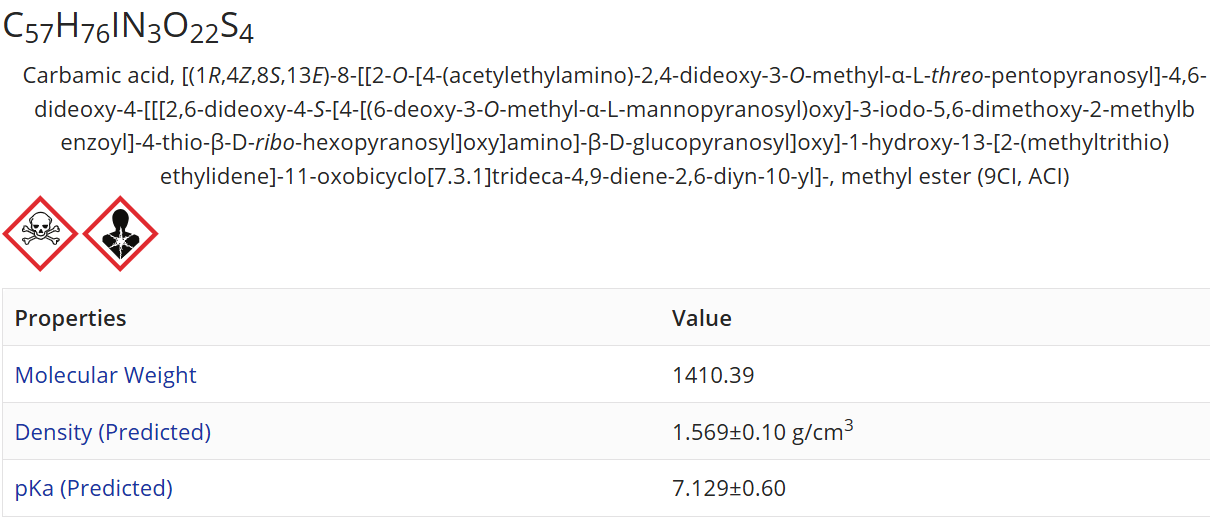Click the molecular formula C57H76IN3O22S4
This screenshot has height=526, width=1210.
coord(128,28)
